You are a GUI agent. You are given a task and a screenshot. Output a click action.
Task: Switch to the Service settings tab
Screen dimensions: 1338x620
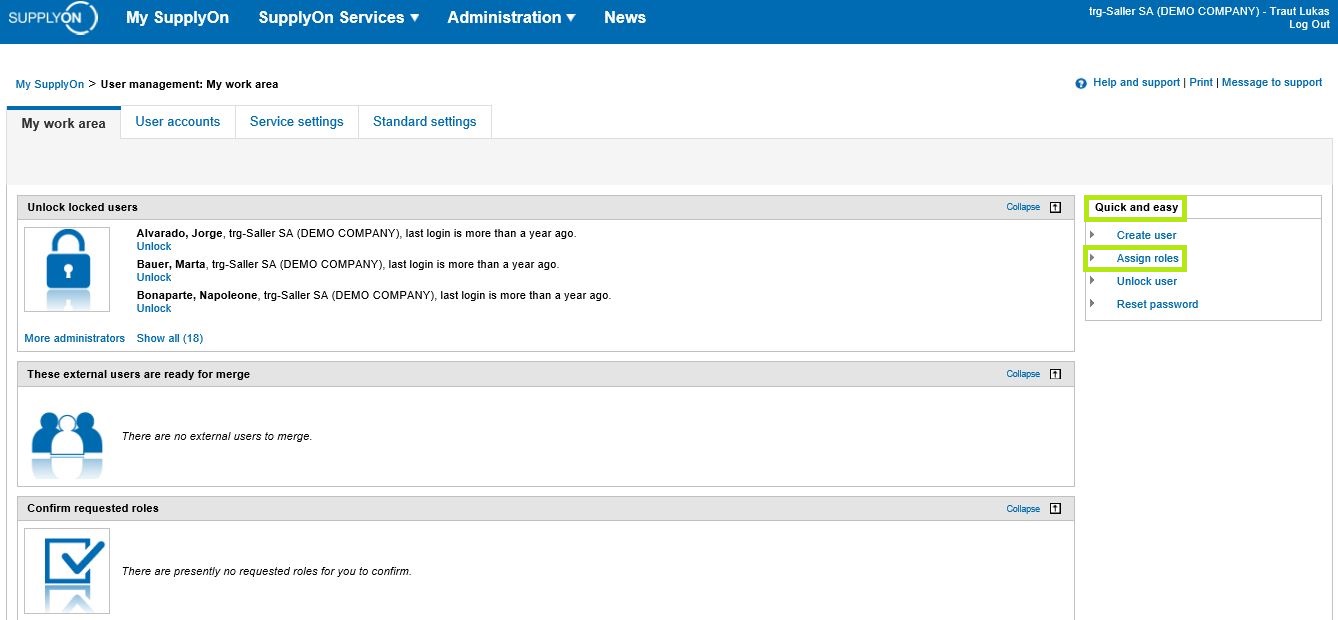coord(297,122)
